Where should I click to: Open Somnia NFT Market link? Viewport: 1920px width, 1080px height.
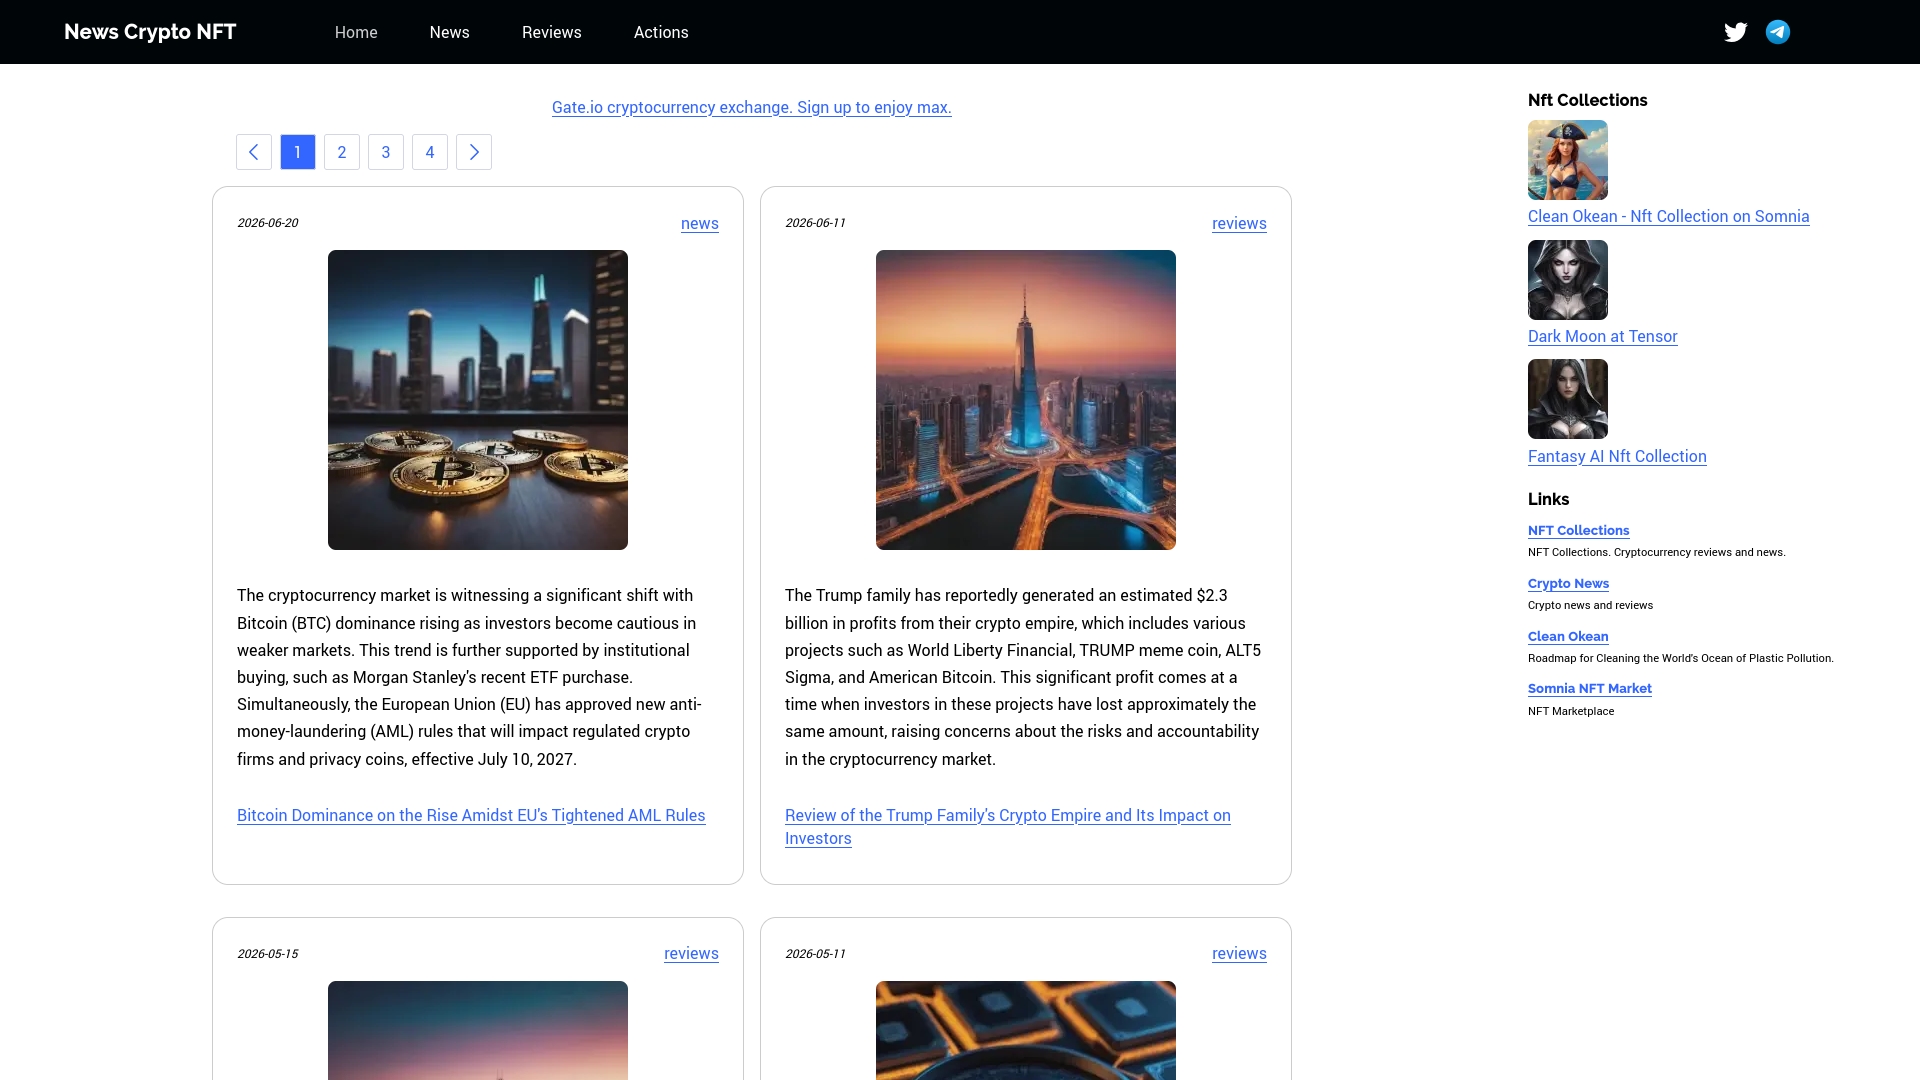click(x=1590, y=689)
